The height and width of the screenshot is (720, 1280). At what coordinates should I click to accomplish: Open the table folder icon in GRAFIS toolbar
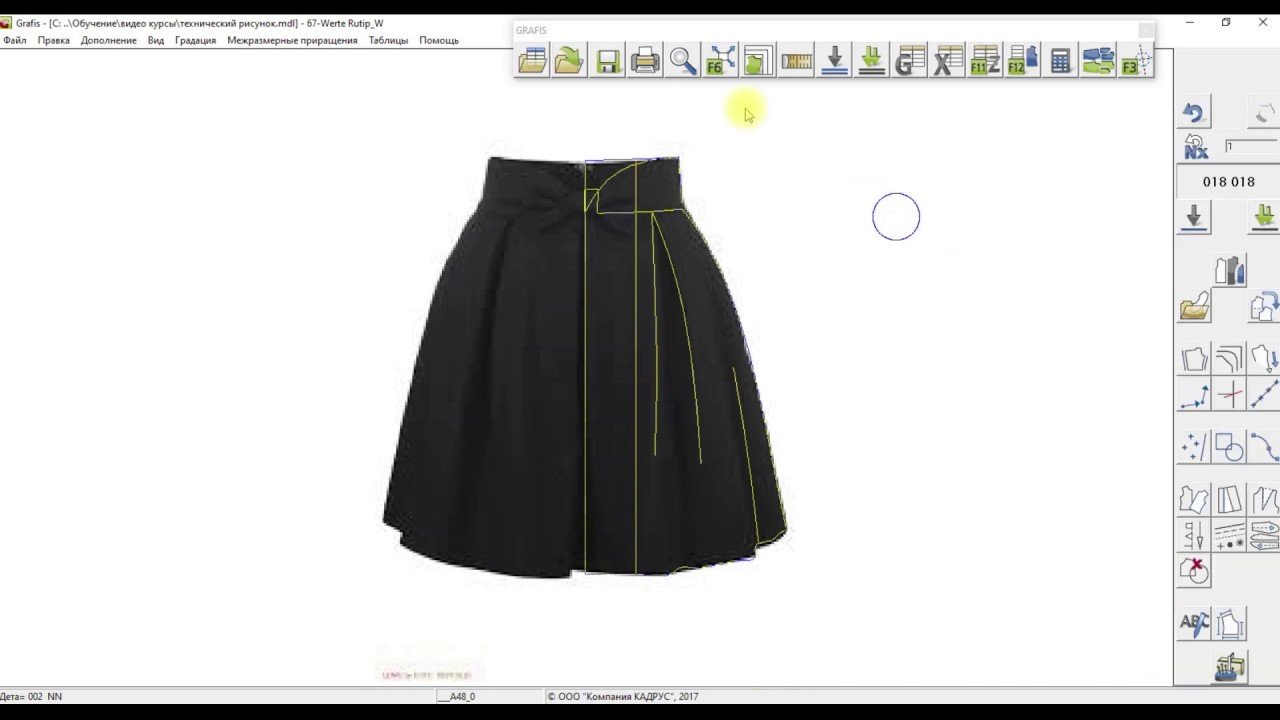532,61
